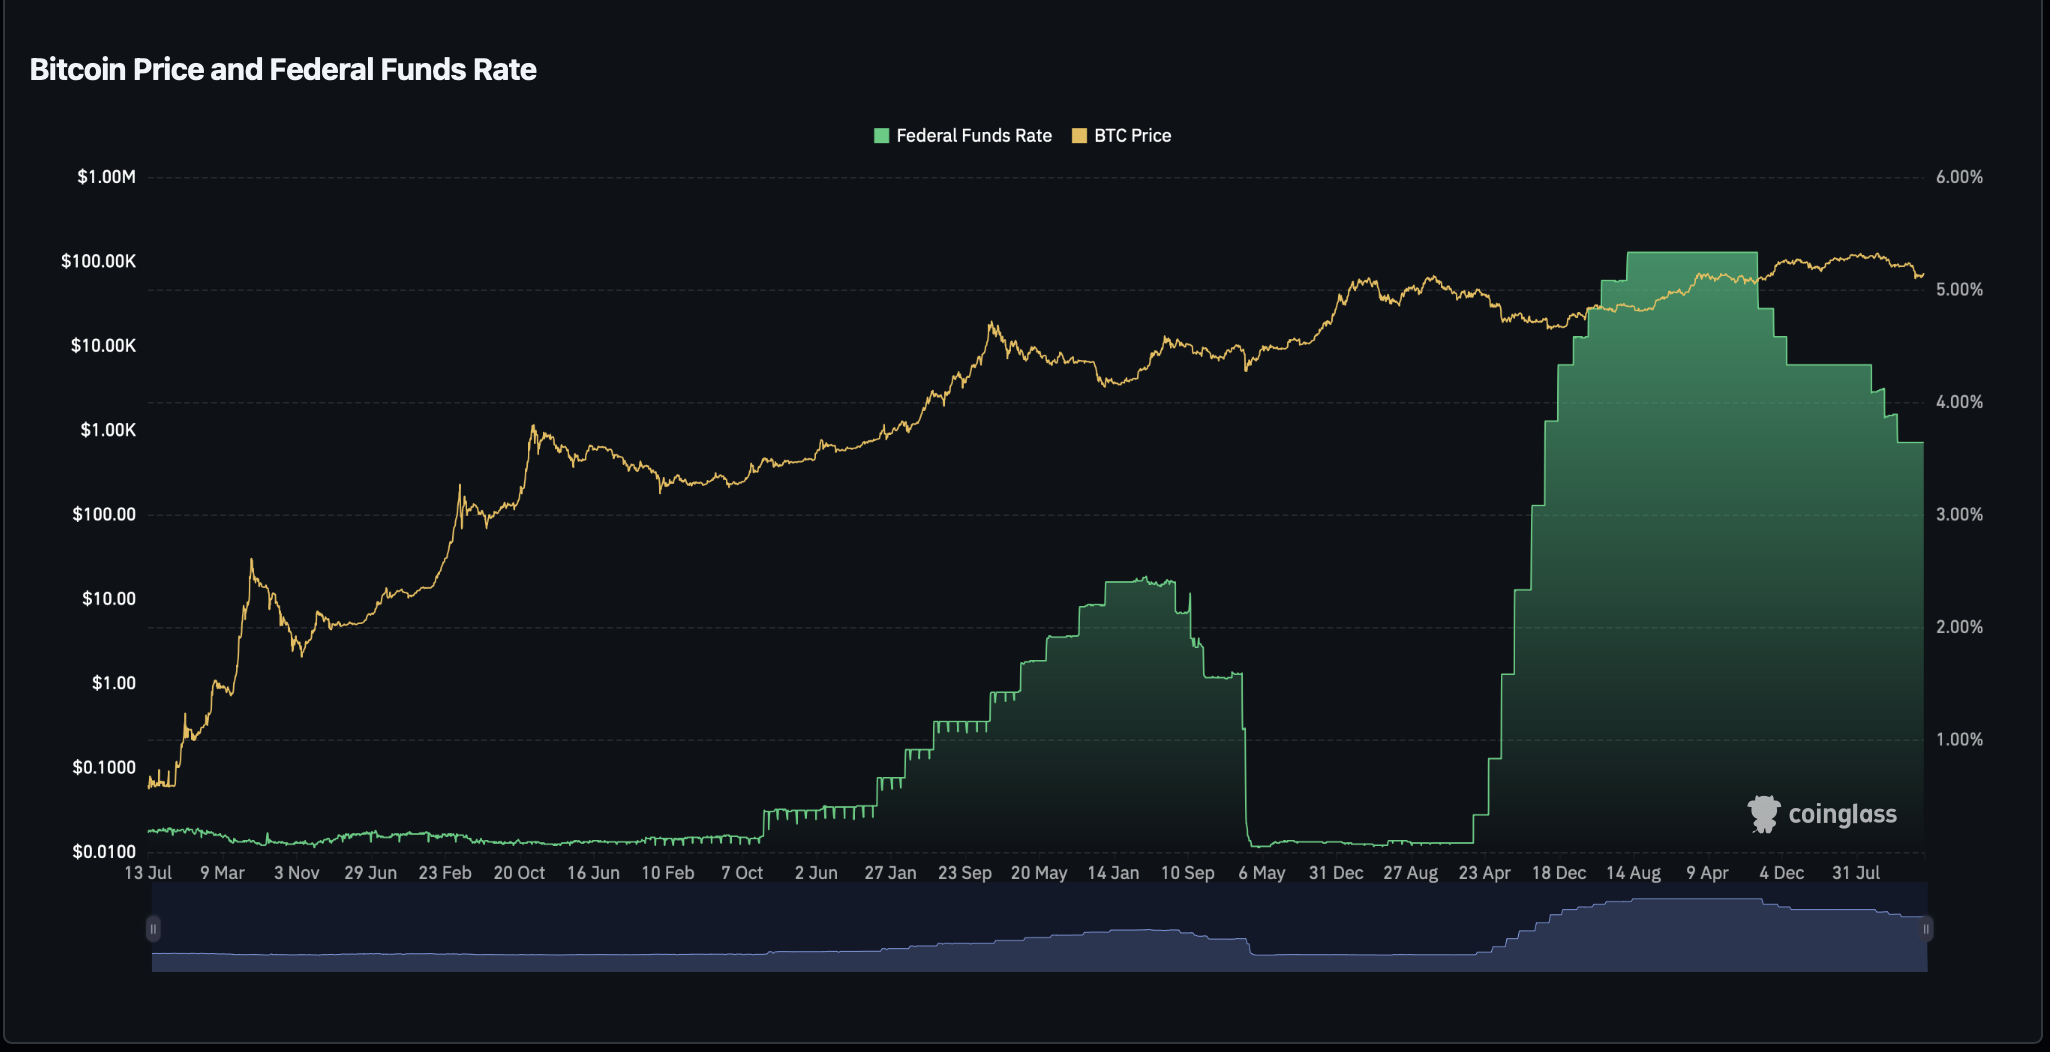Click the 23 Apr x-axis date label
This screenshot has height=1052, width=2050.
coord(1484,873)
